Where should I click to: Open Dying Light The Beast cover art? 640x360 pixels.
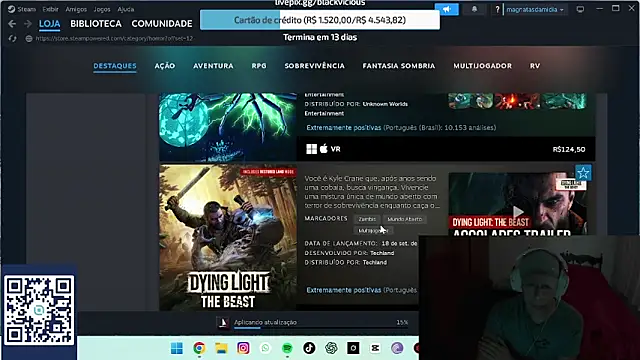[x=228, y=238]
